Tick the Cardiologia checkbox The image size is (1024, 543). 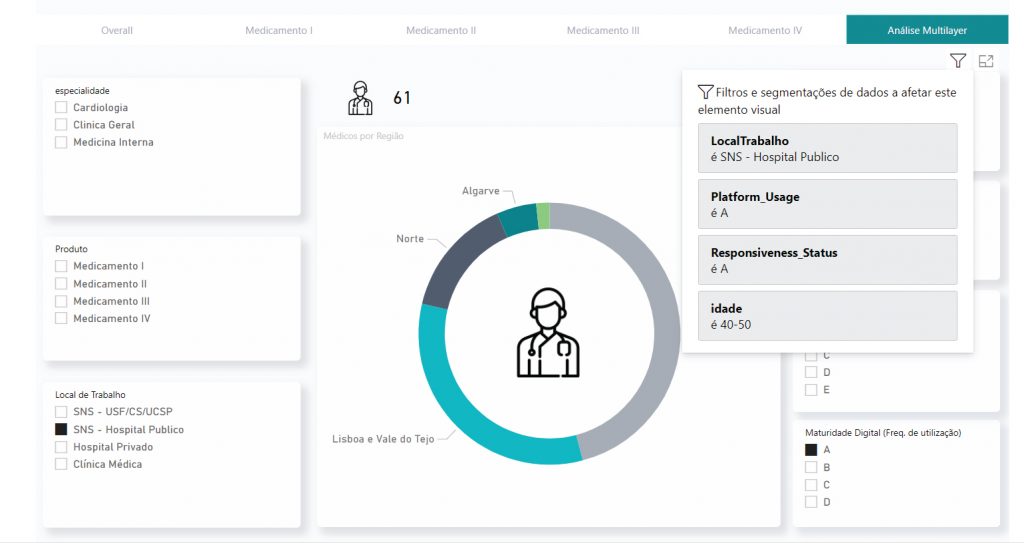click(62, 108)
